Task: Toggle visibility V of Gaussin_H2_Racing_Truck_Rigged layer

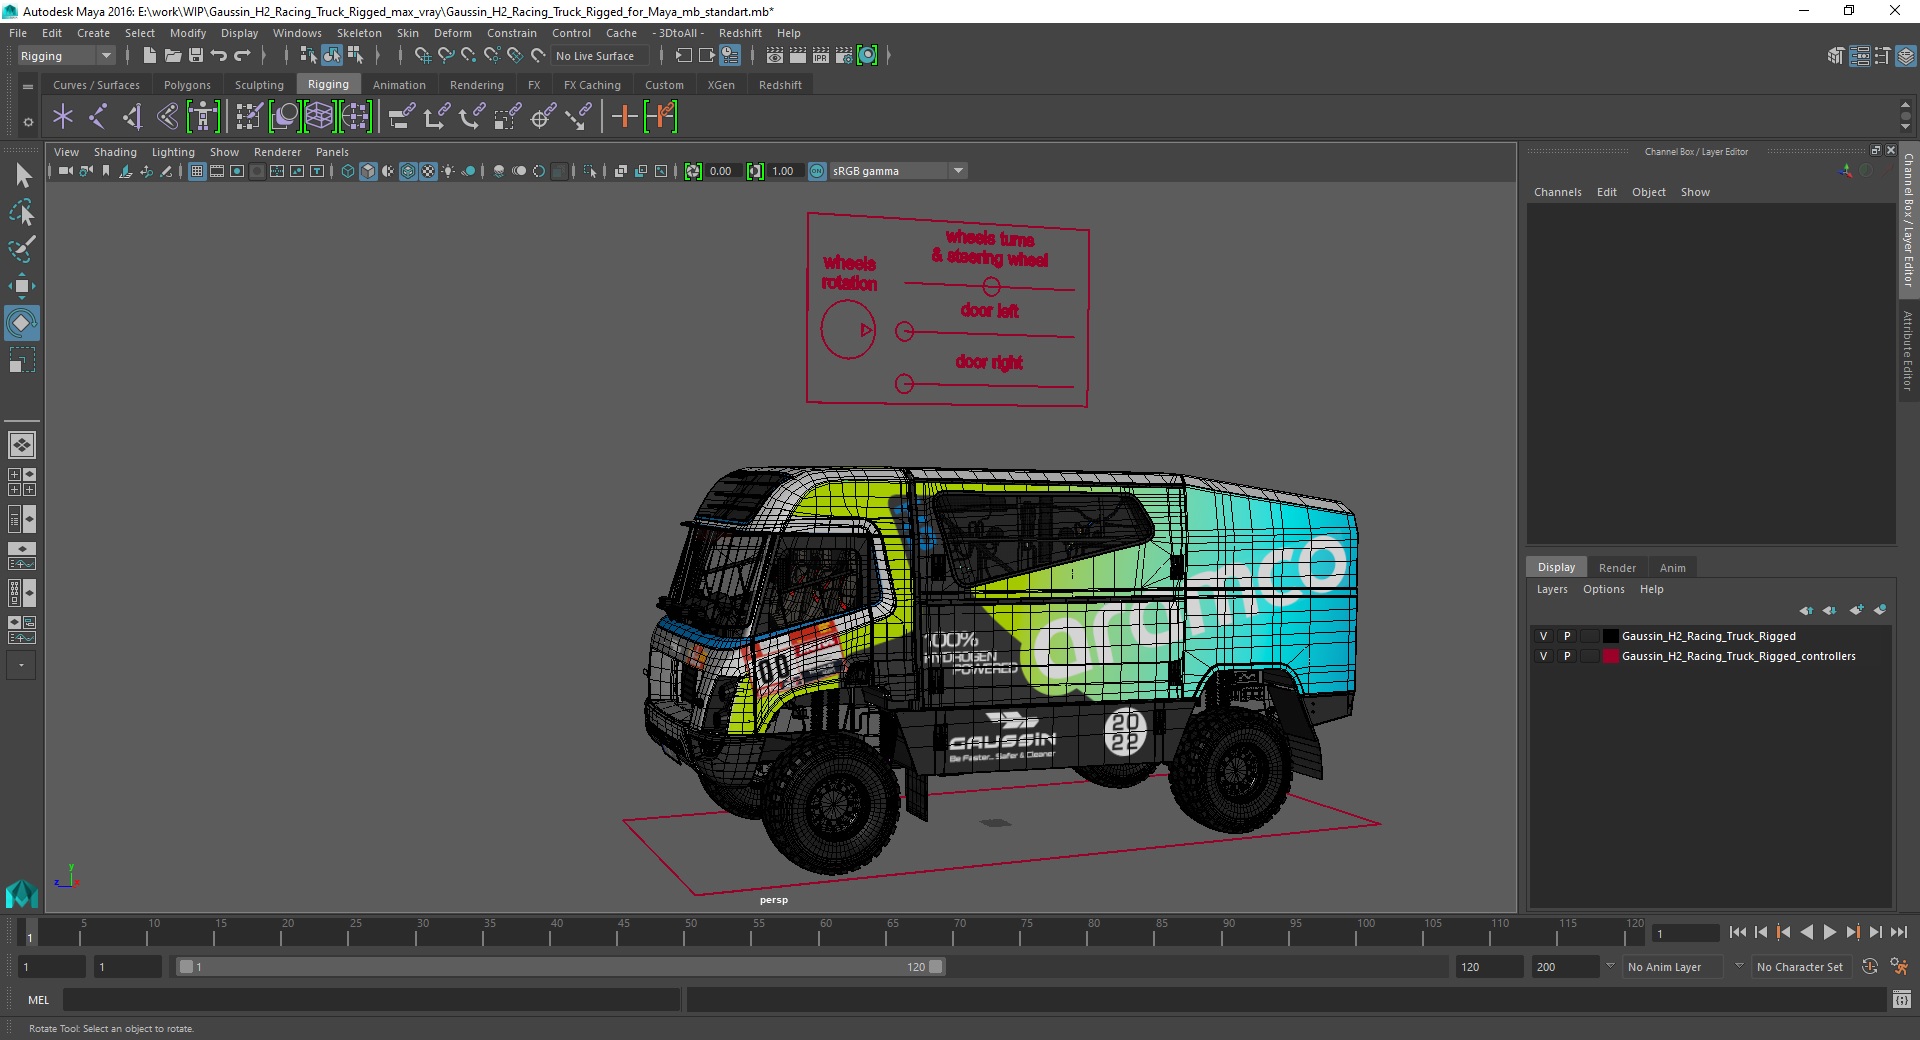Action: [1543, 636]
